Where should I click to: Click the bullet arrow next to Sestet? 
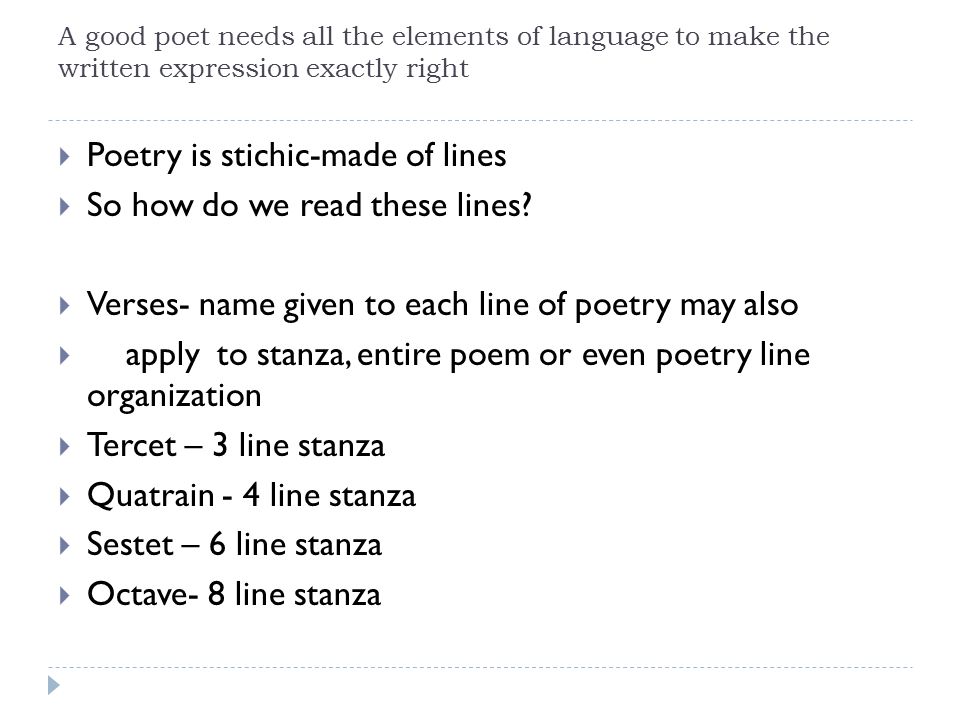pyautogui.click(x=64, y=546)
